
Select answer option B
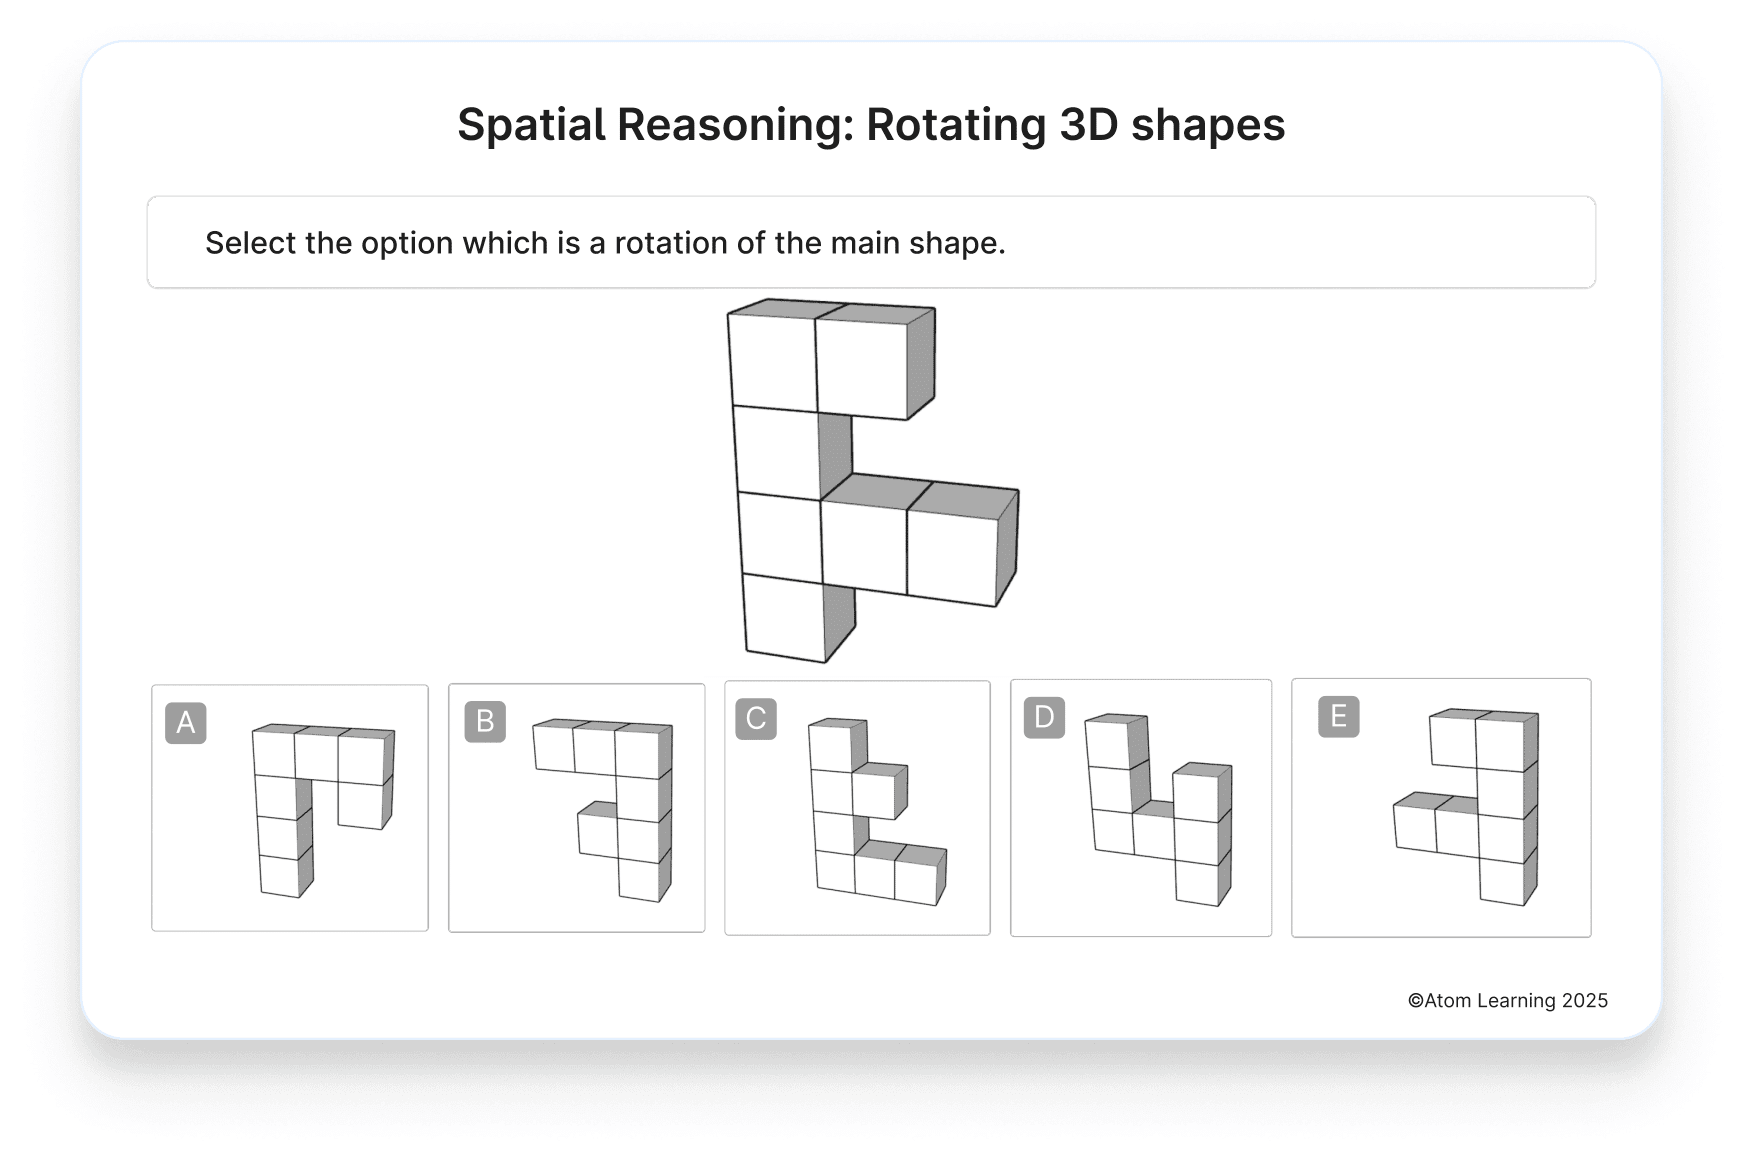point(577,808)
